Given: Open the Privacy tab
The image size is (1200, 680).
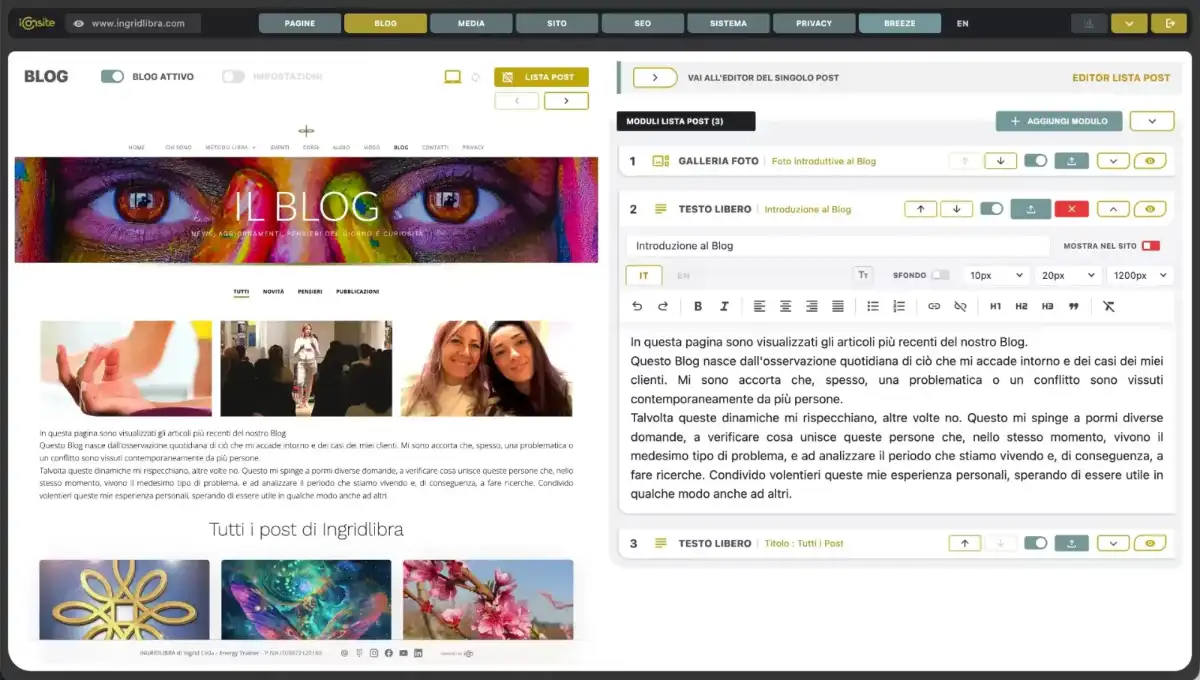Looking at the screenshot, I should (814, 23).
